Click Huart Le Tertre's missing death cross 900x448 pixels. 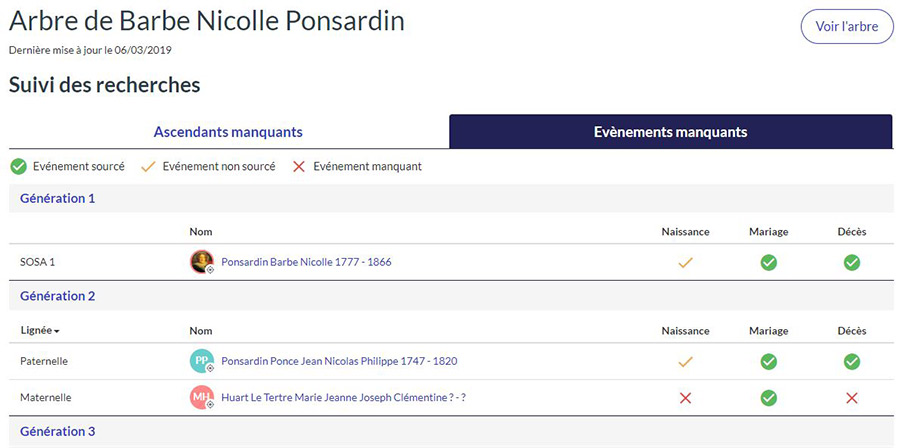click(852, 398)
